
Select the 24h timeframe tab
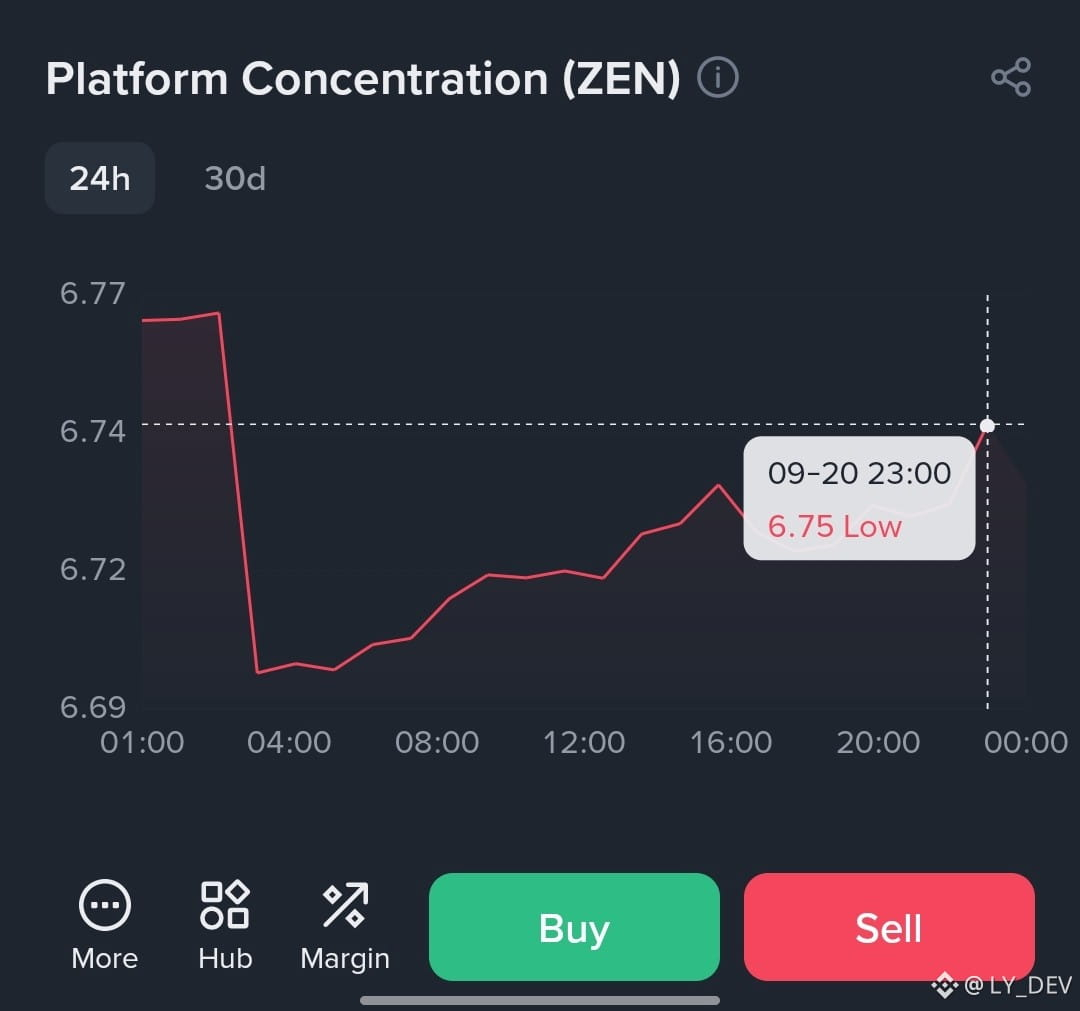tap(100, 178)
